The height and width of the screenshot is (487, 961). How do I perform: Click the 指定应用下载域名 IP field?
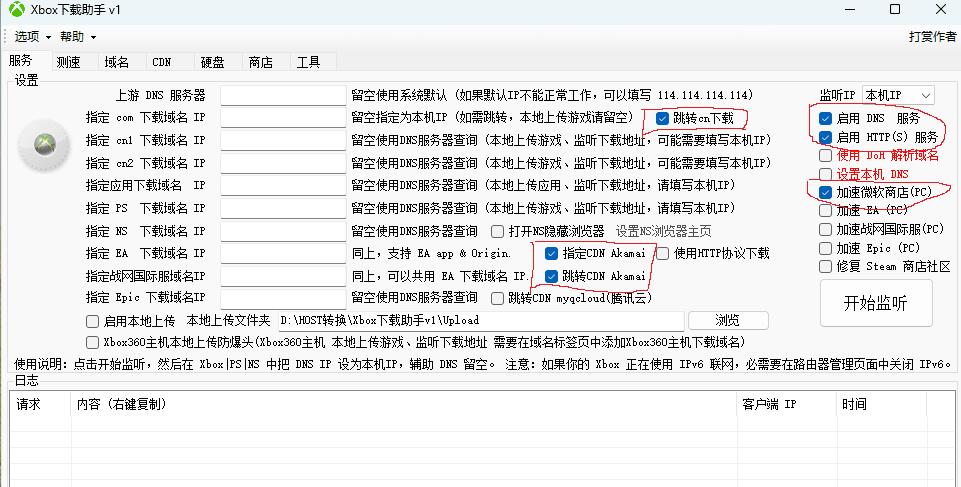[x=283, y=186]
